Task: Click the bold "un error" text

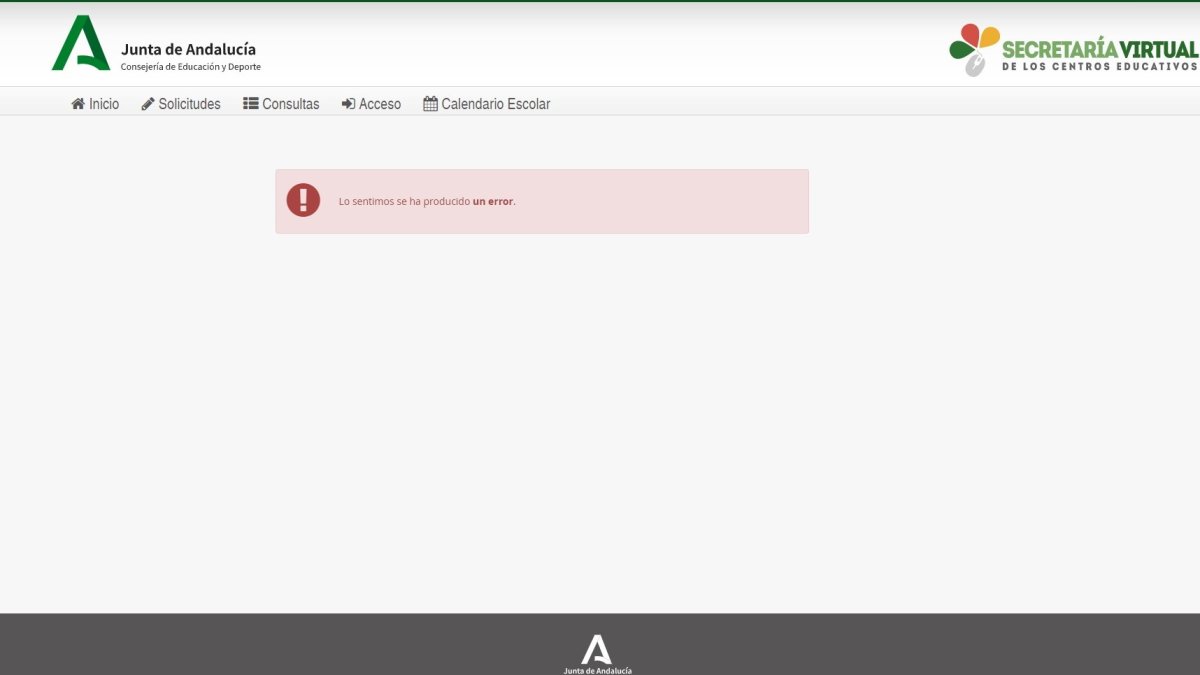Action: [492, 200]
